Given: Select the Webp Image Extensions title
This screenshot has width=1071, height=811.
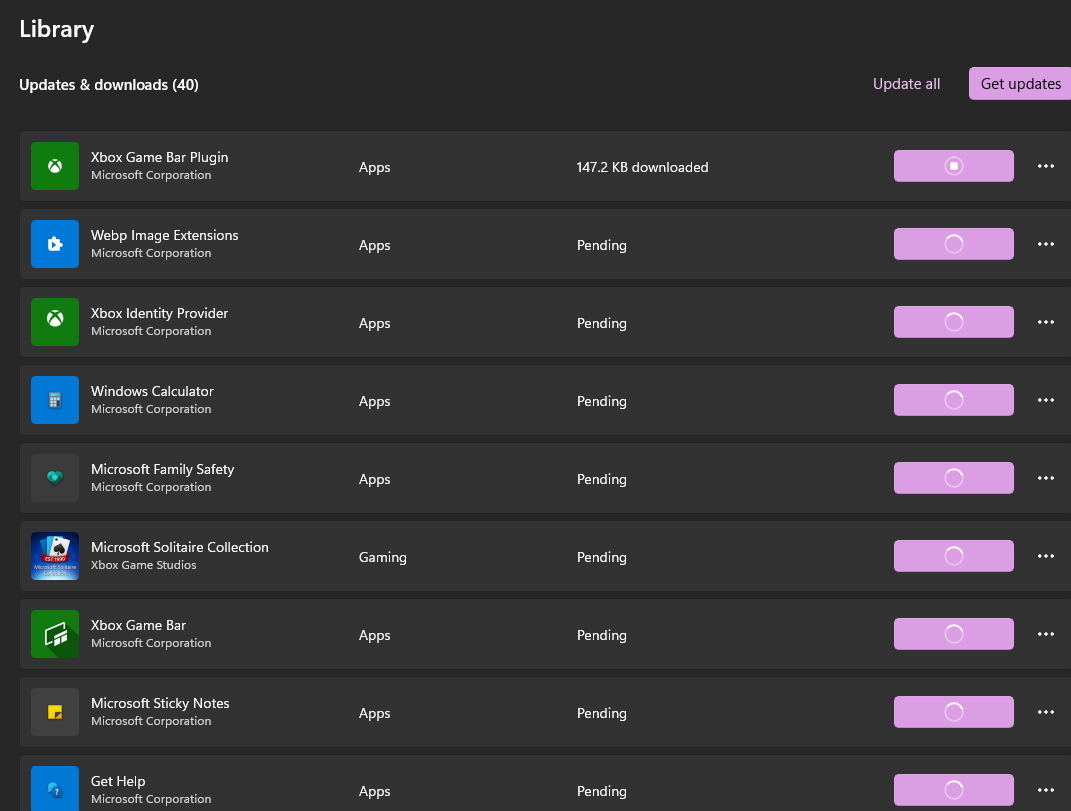Looking at the screenshot, I should 165,235.
